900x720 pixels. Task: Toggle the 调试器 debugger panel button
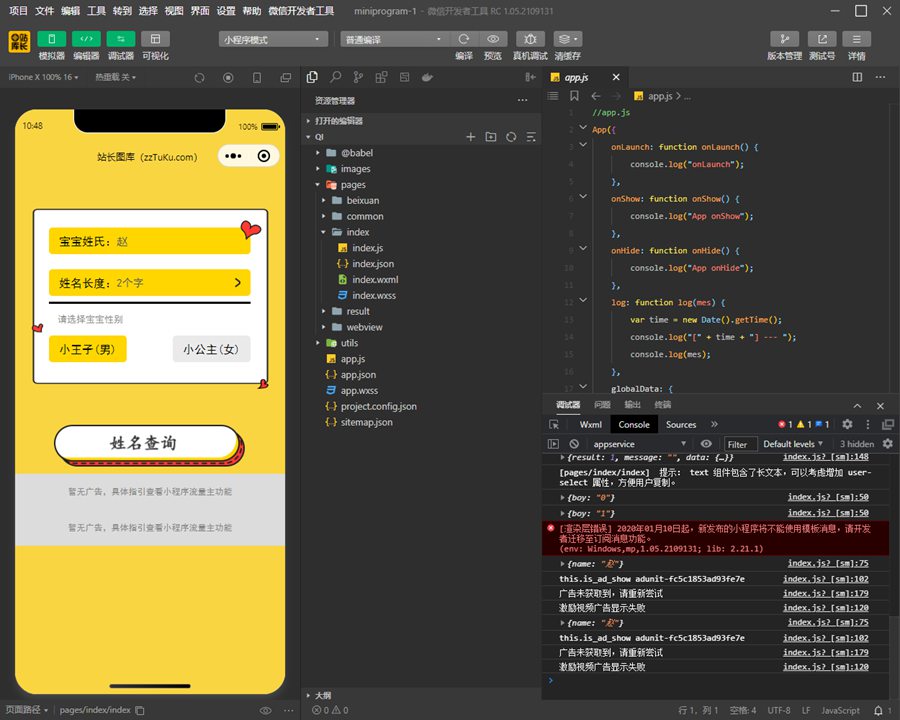click(120, 39)
